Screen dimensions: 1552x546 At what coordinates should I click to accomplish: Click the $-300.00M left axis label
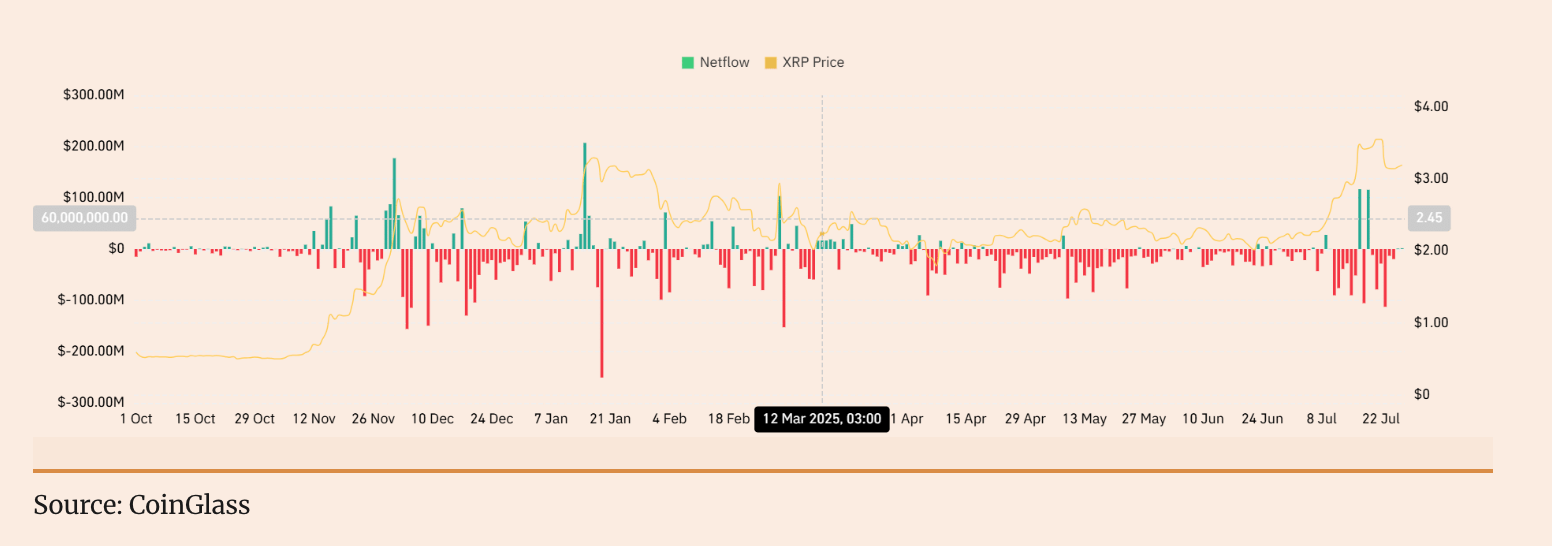pyautogui.click(x=91, y=402)
